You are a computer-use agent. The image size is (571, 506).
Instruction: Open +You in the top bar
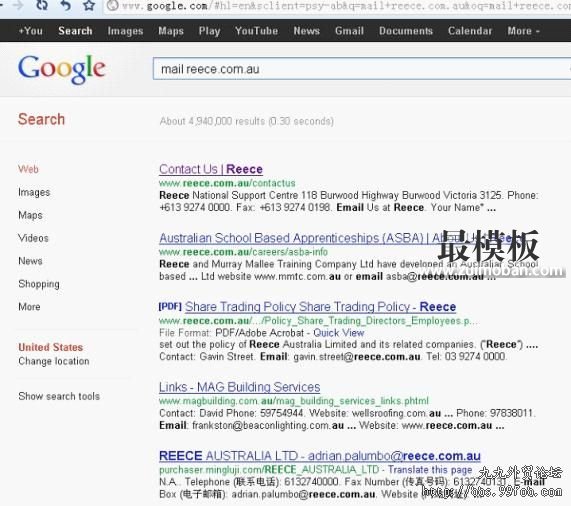(x=31, y=31)
